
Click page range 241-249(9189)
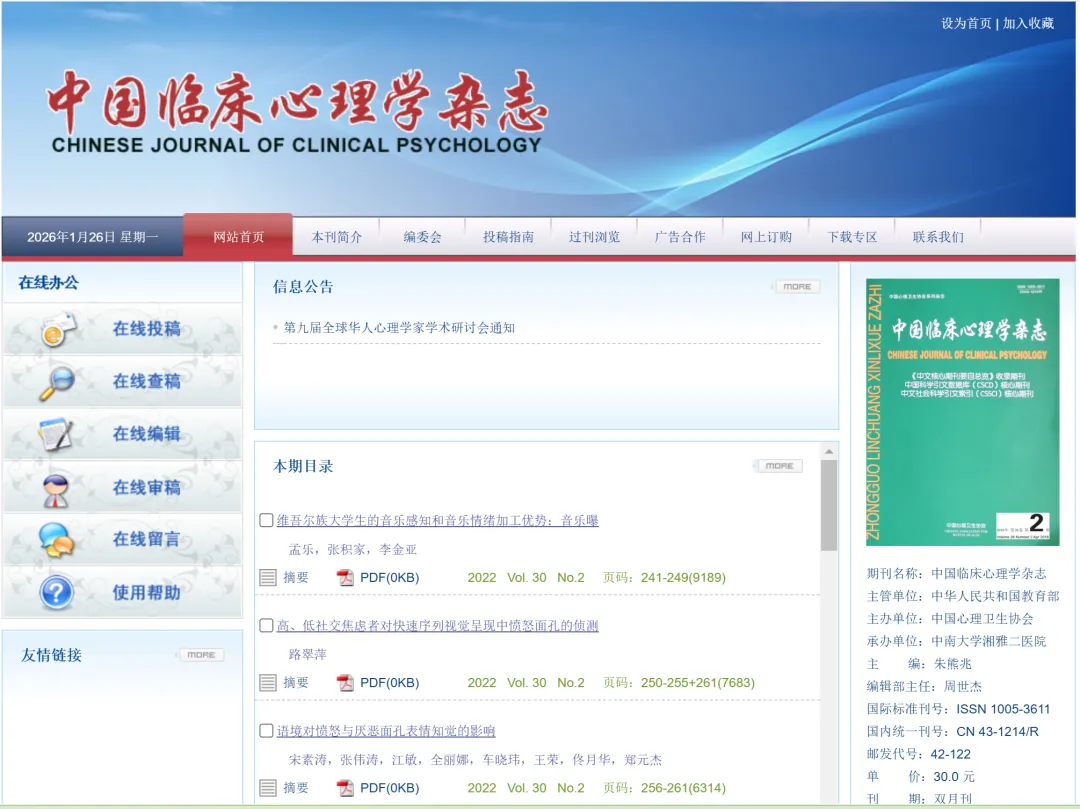pos(683,578)
